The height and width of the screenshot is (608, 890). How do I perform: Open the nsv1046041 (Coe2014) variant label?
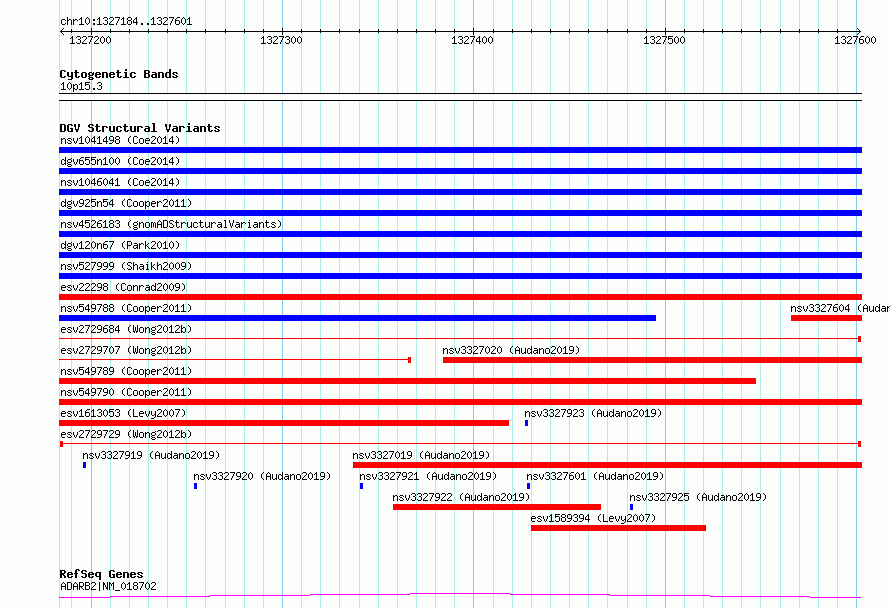coord(120,182)
